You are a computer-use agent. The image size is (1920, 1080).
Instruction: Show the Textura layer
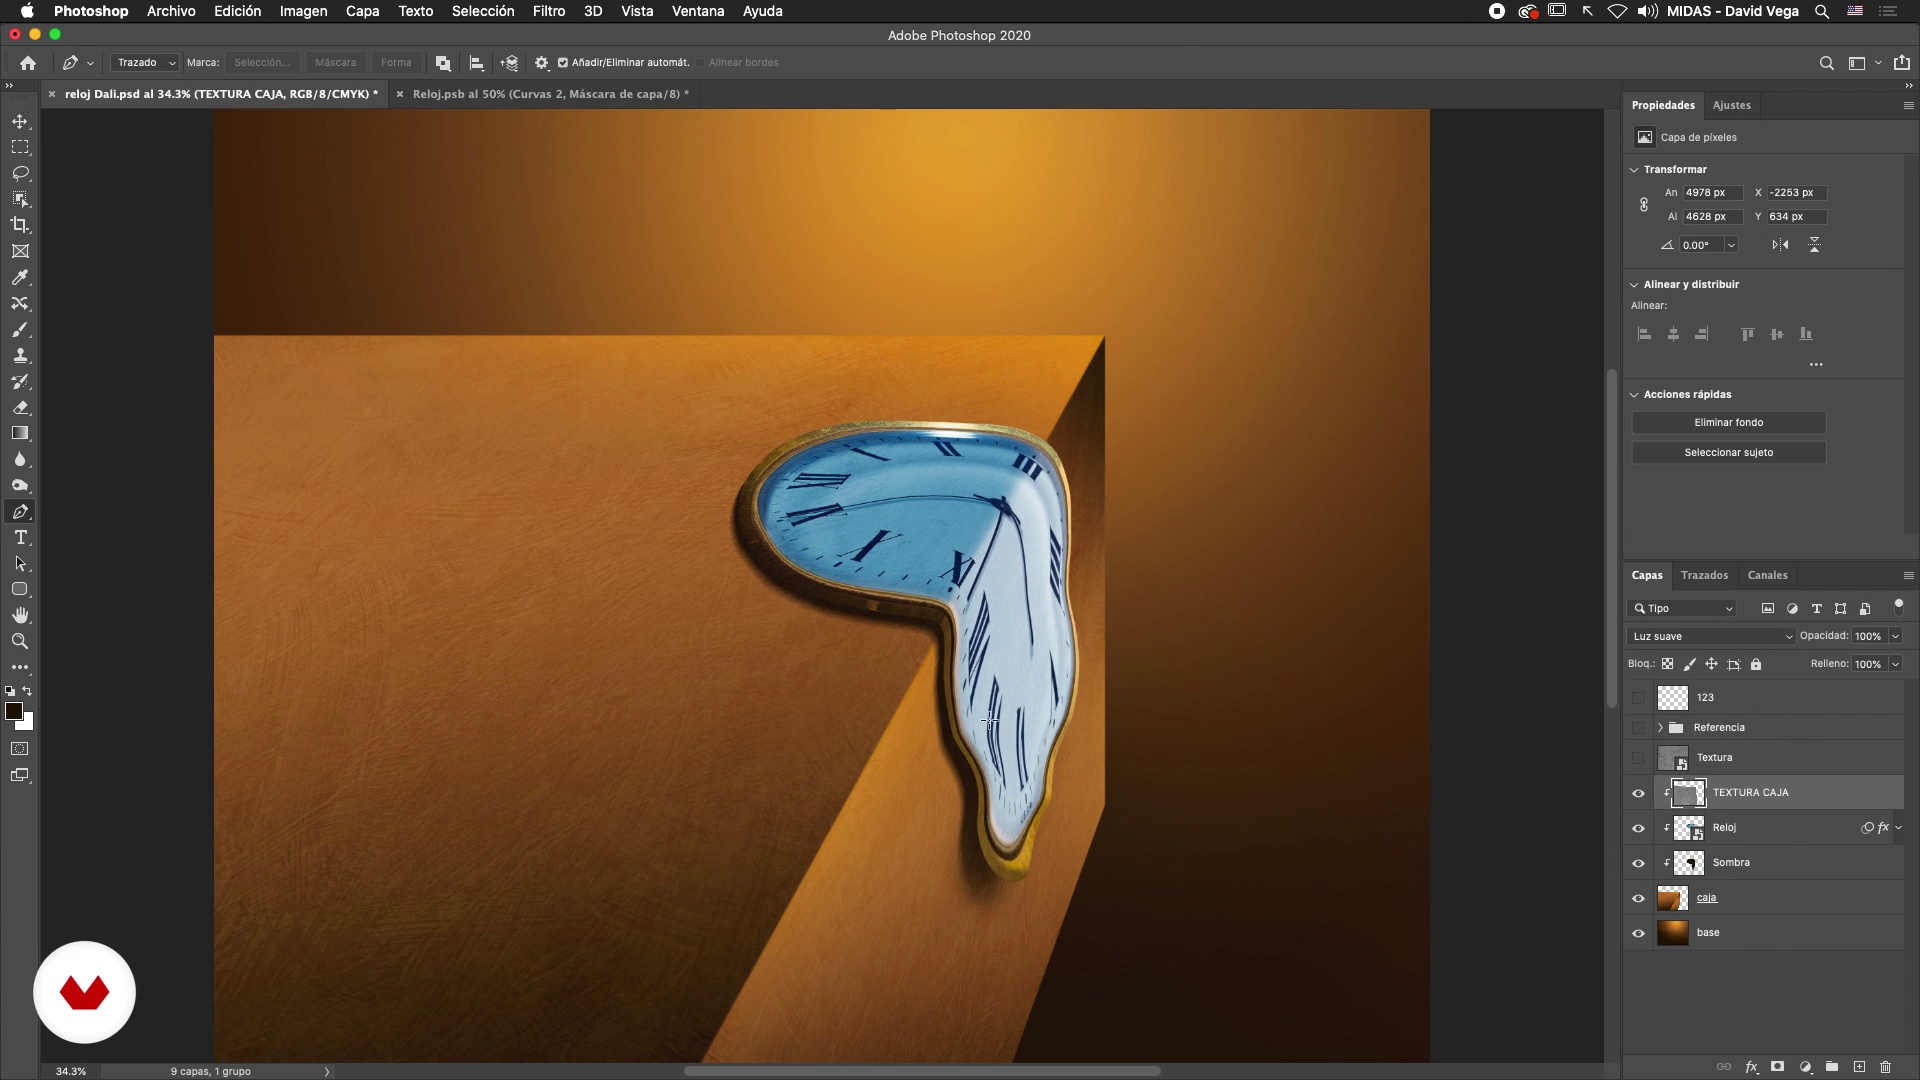coord(1638,758)
